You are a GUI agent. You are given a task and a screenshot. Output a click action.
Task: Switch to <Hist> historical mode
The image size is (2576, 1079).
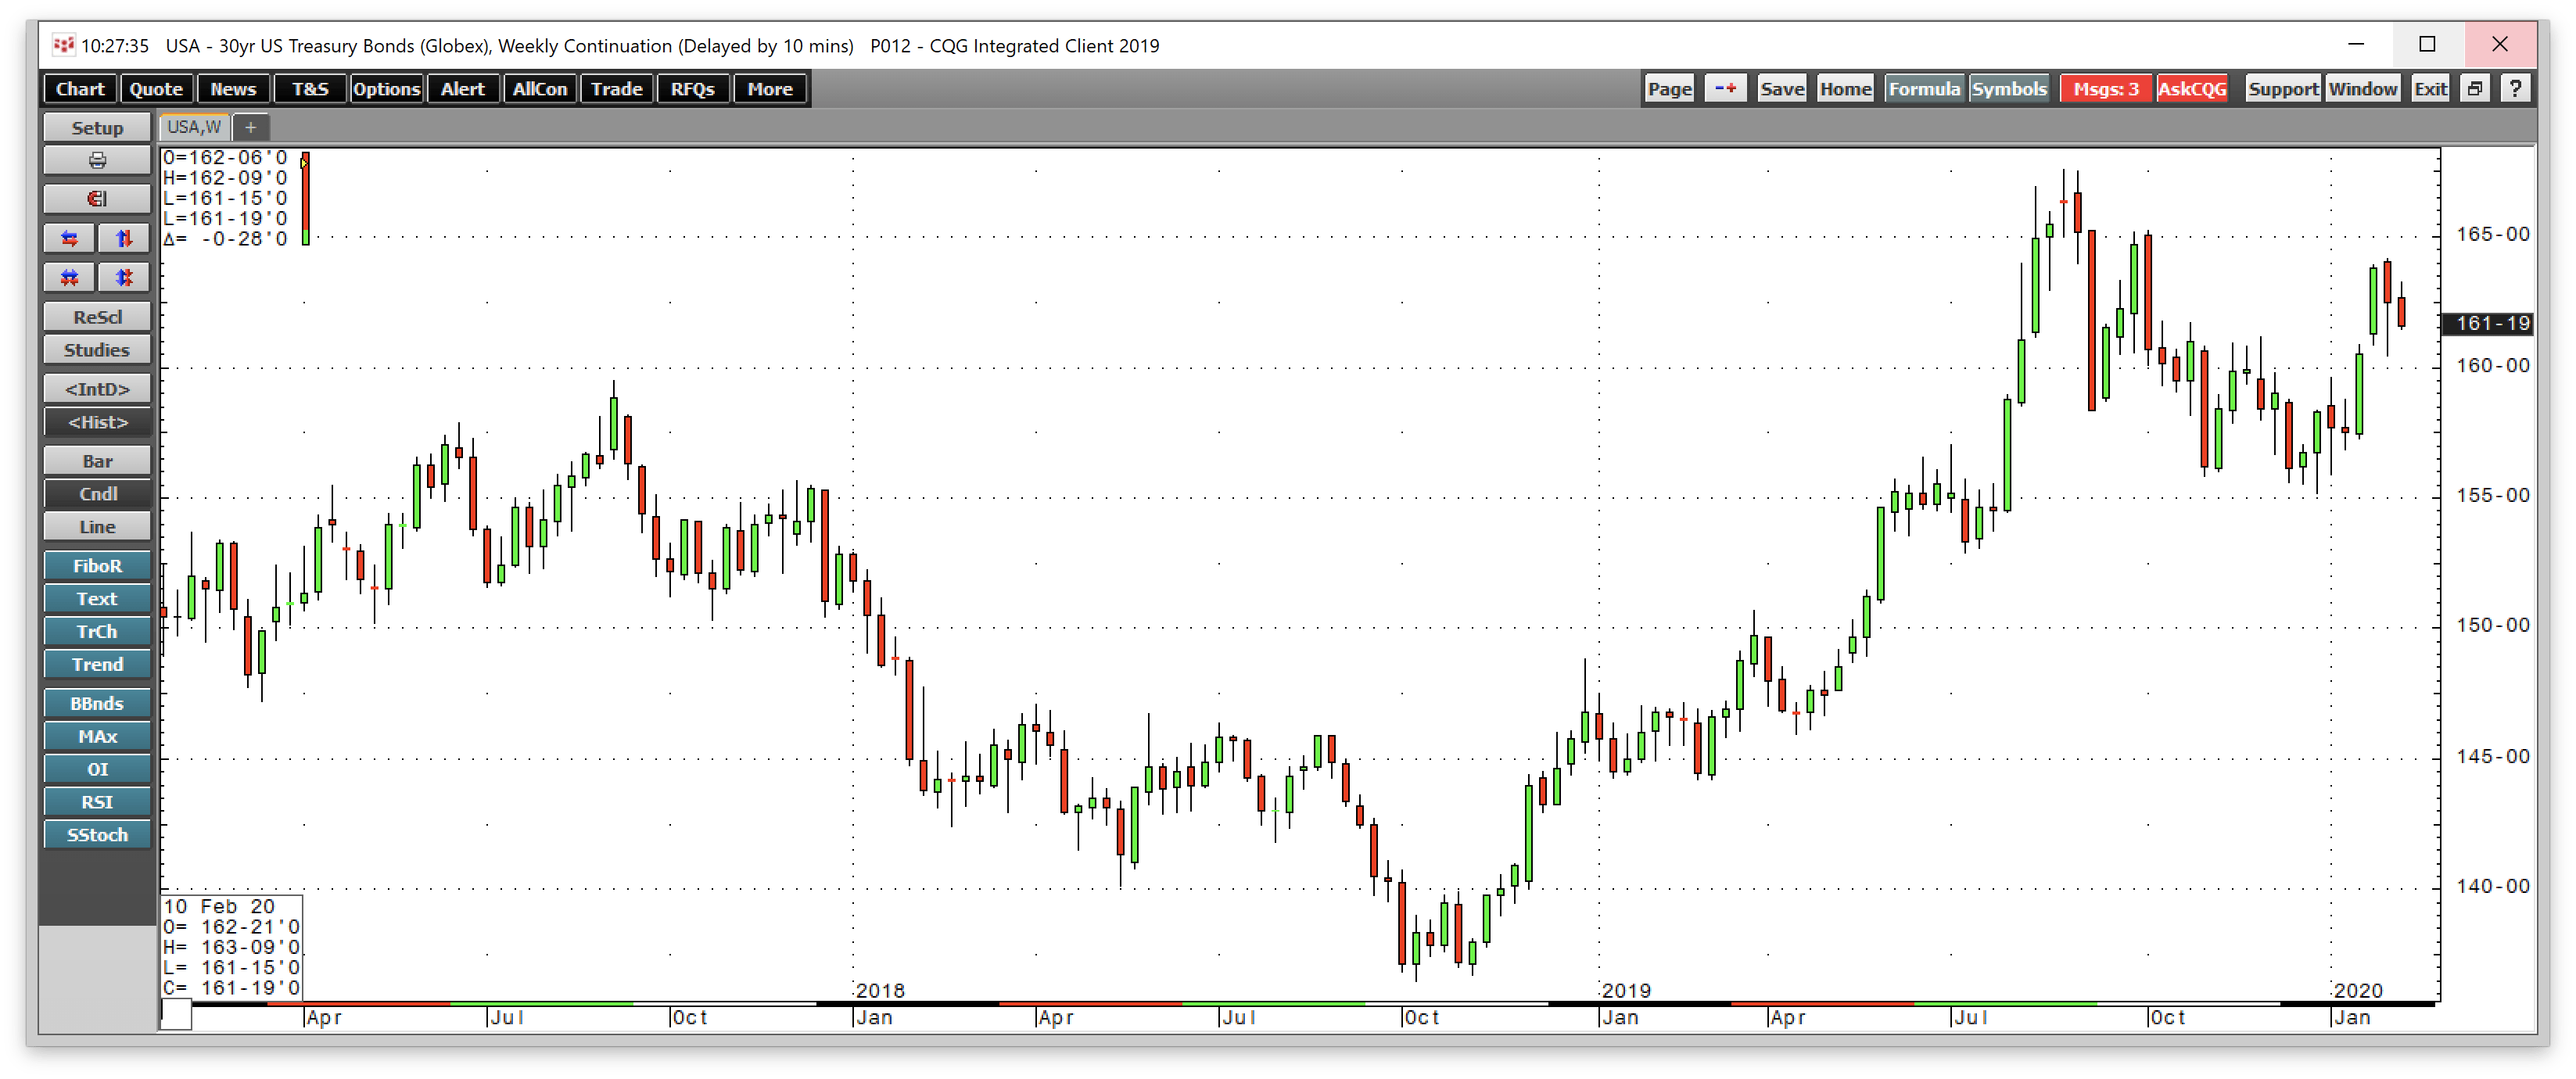click(x=97, y=421)
